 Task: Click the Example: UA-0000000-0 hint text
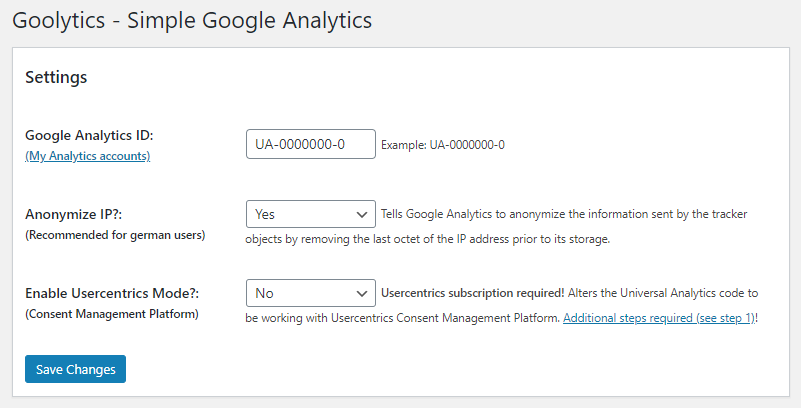point(443,145)
